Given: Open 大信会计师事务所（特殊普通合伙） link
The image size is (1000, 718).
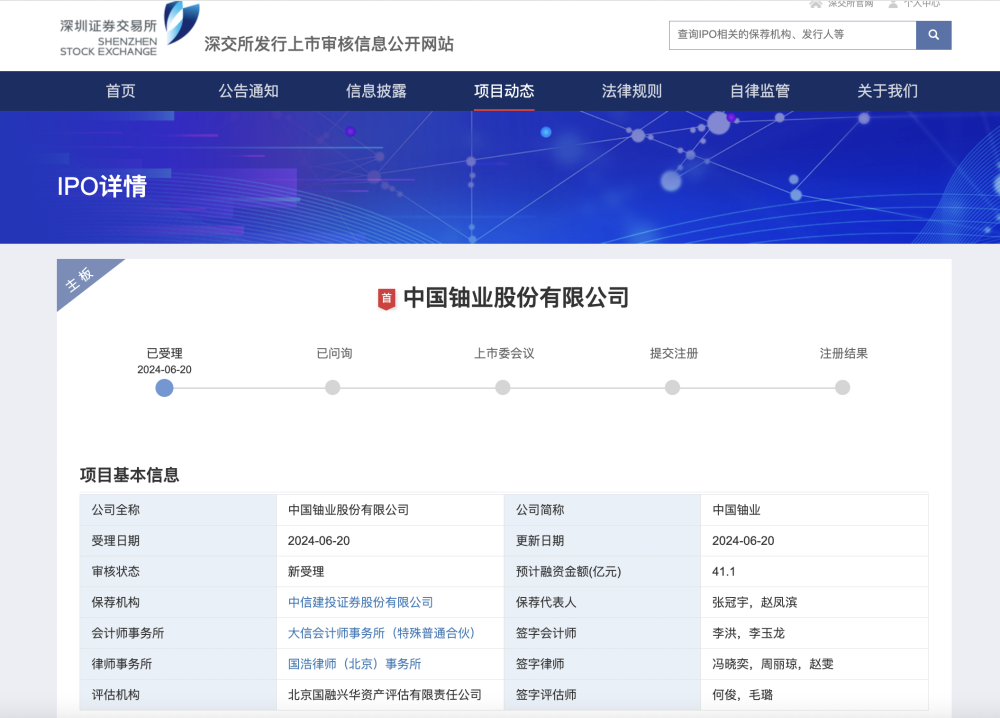Looking at the screenshot, I should (x=382, y=633).
